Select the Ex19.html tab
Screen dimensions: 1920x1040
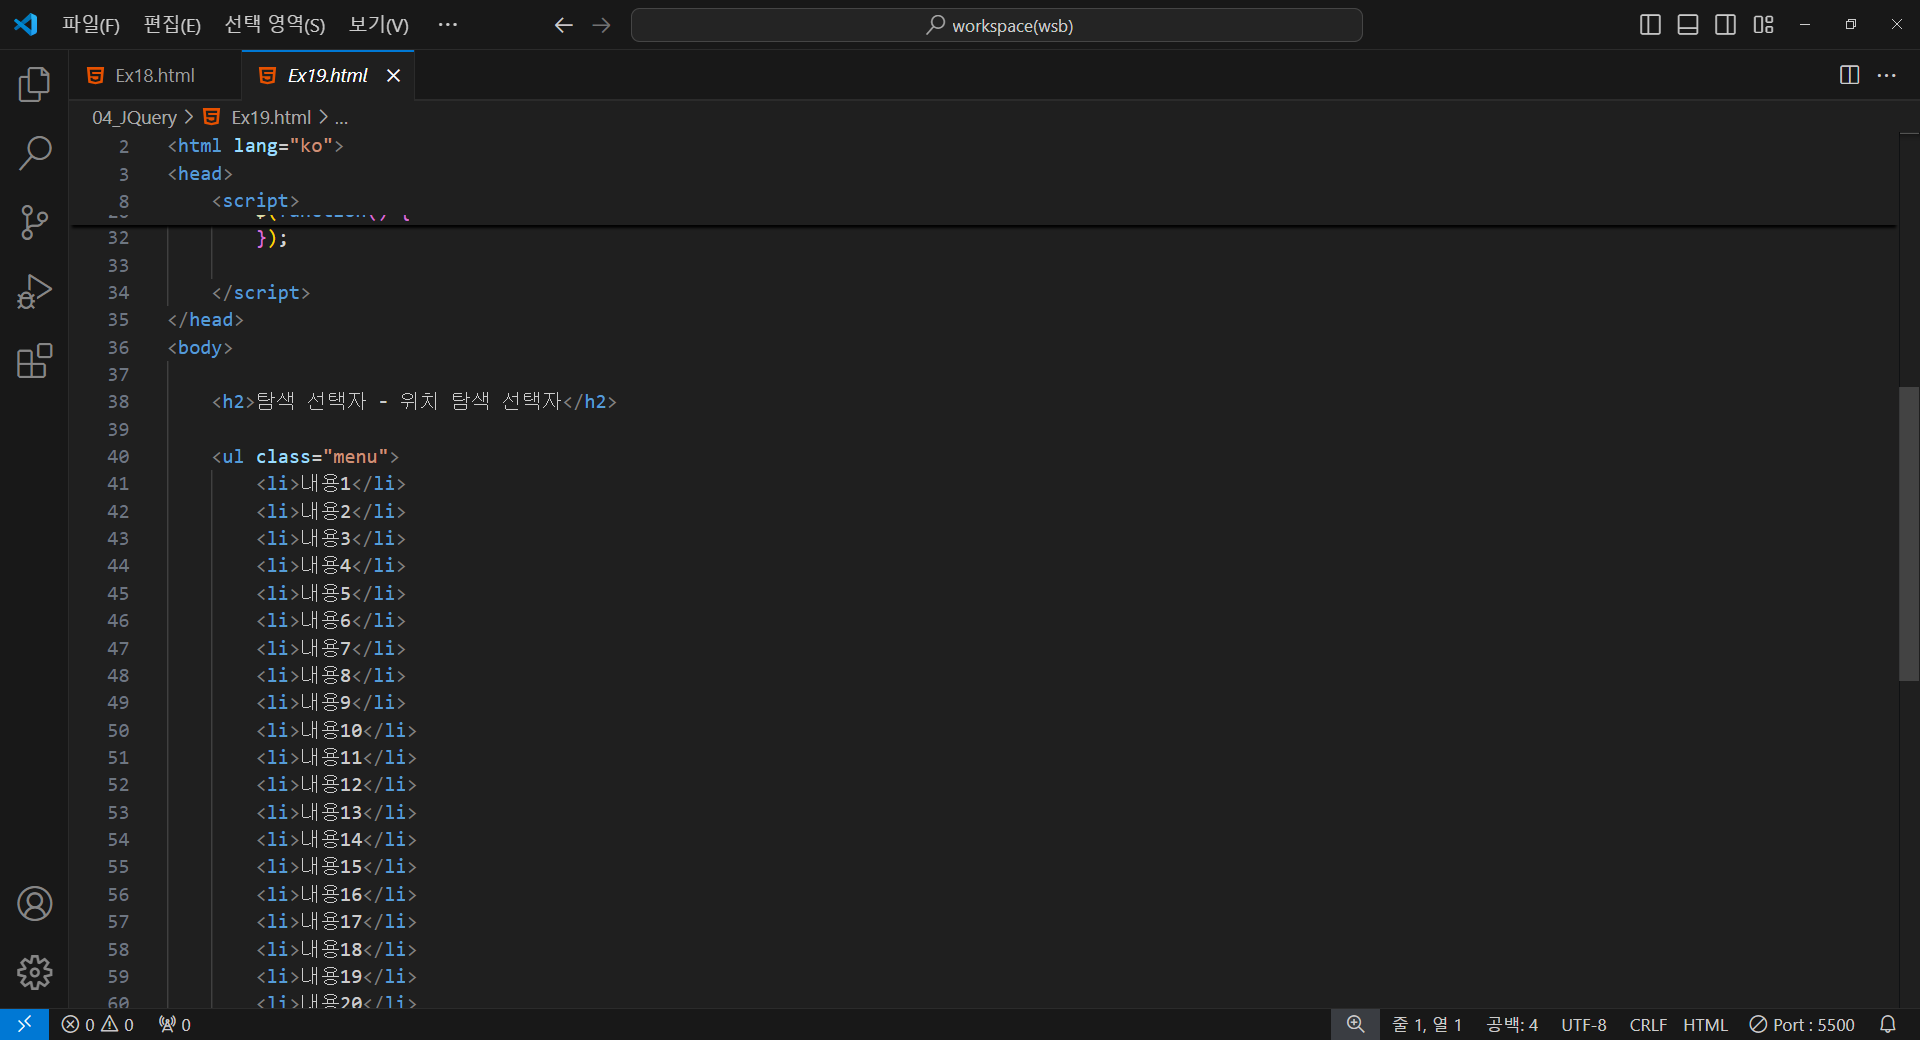[328, 75]
